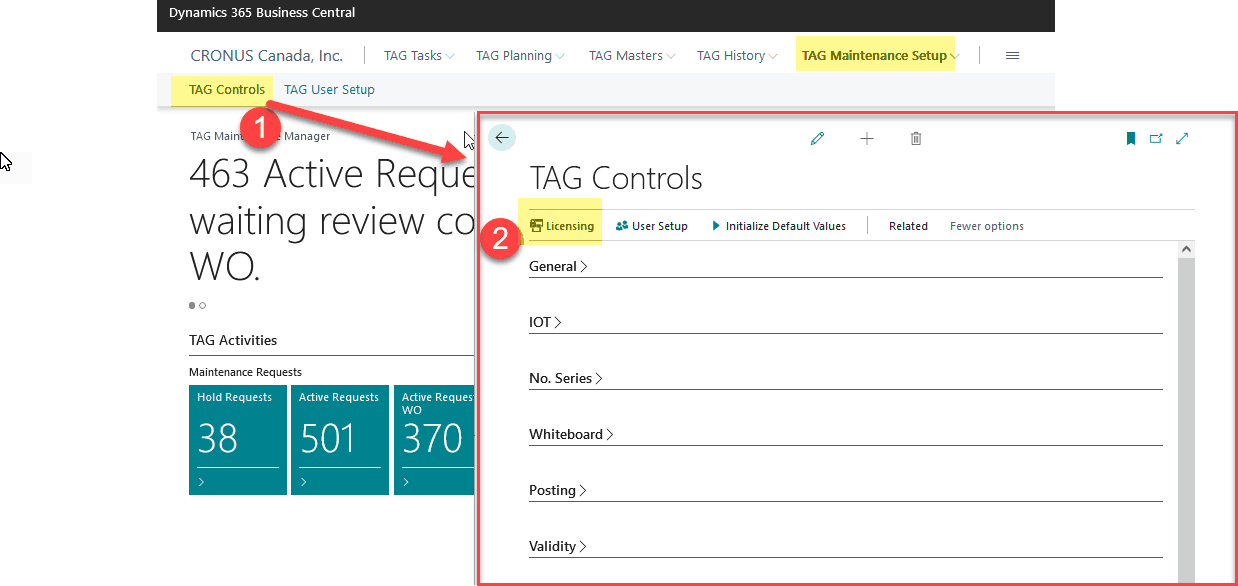Viewport: 1238px width, 586px height.
Task: Click the expand to full screen arrows icon
Action: click(x=1182, y=138)
